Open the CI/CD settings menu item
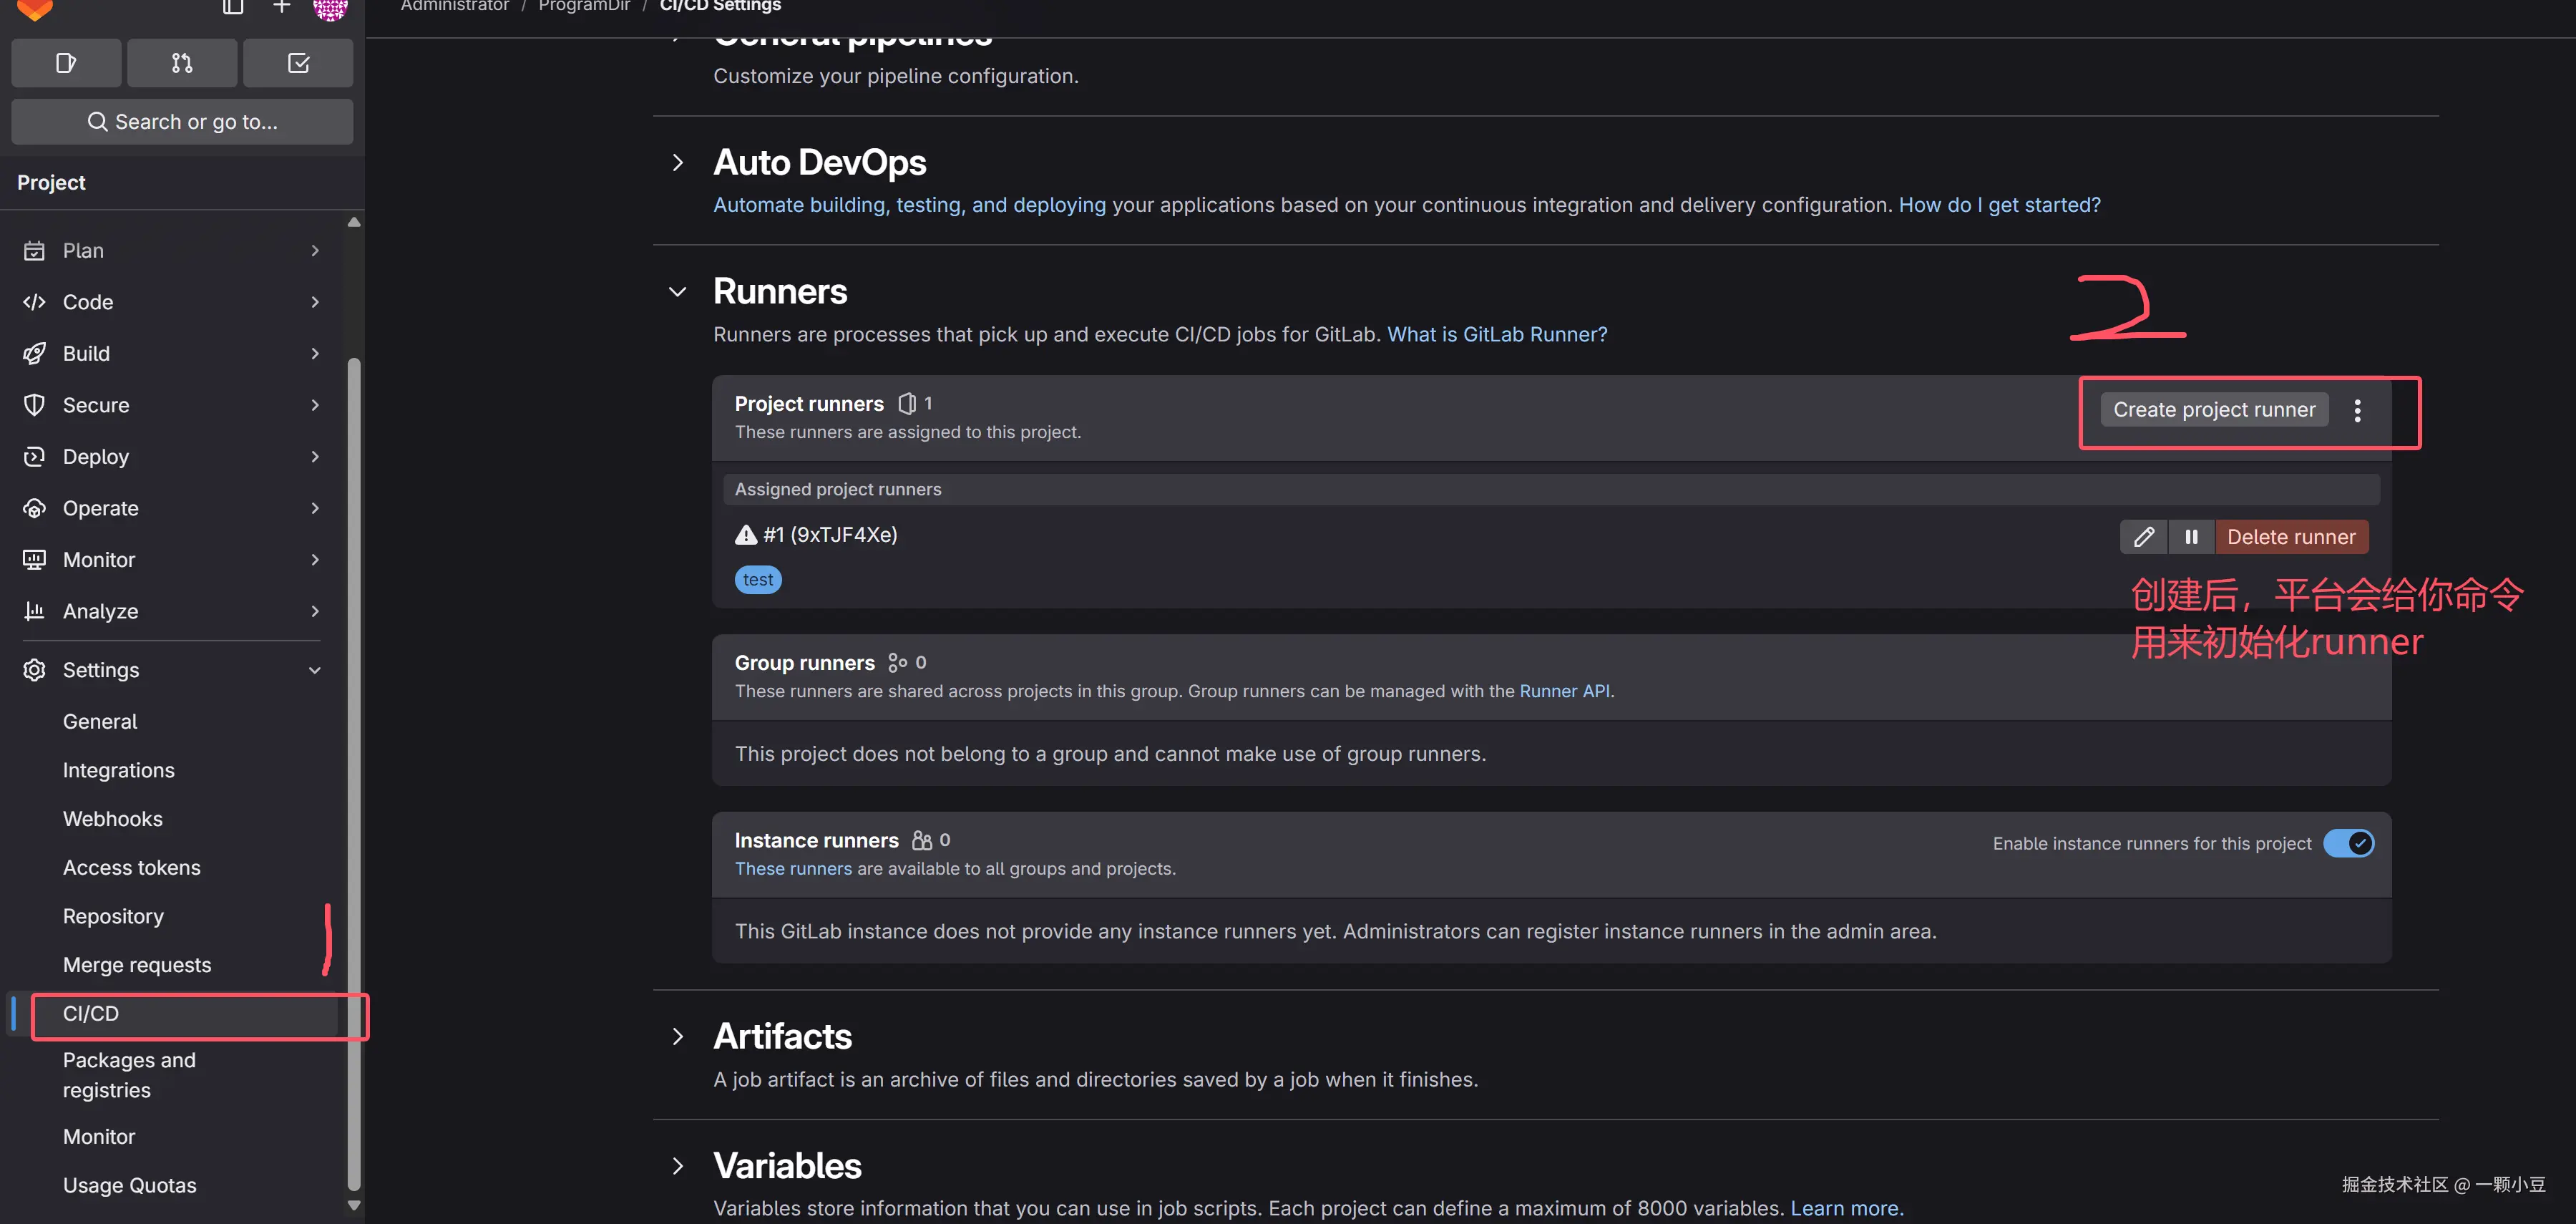 (x=91, y=1014)
